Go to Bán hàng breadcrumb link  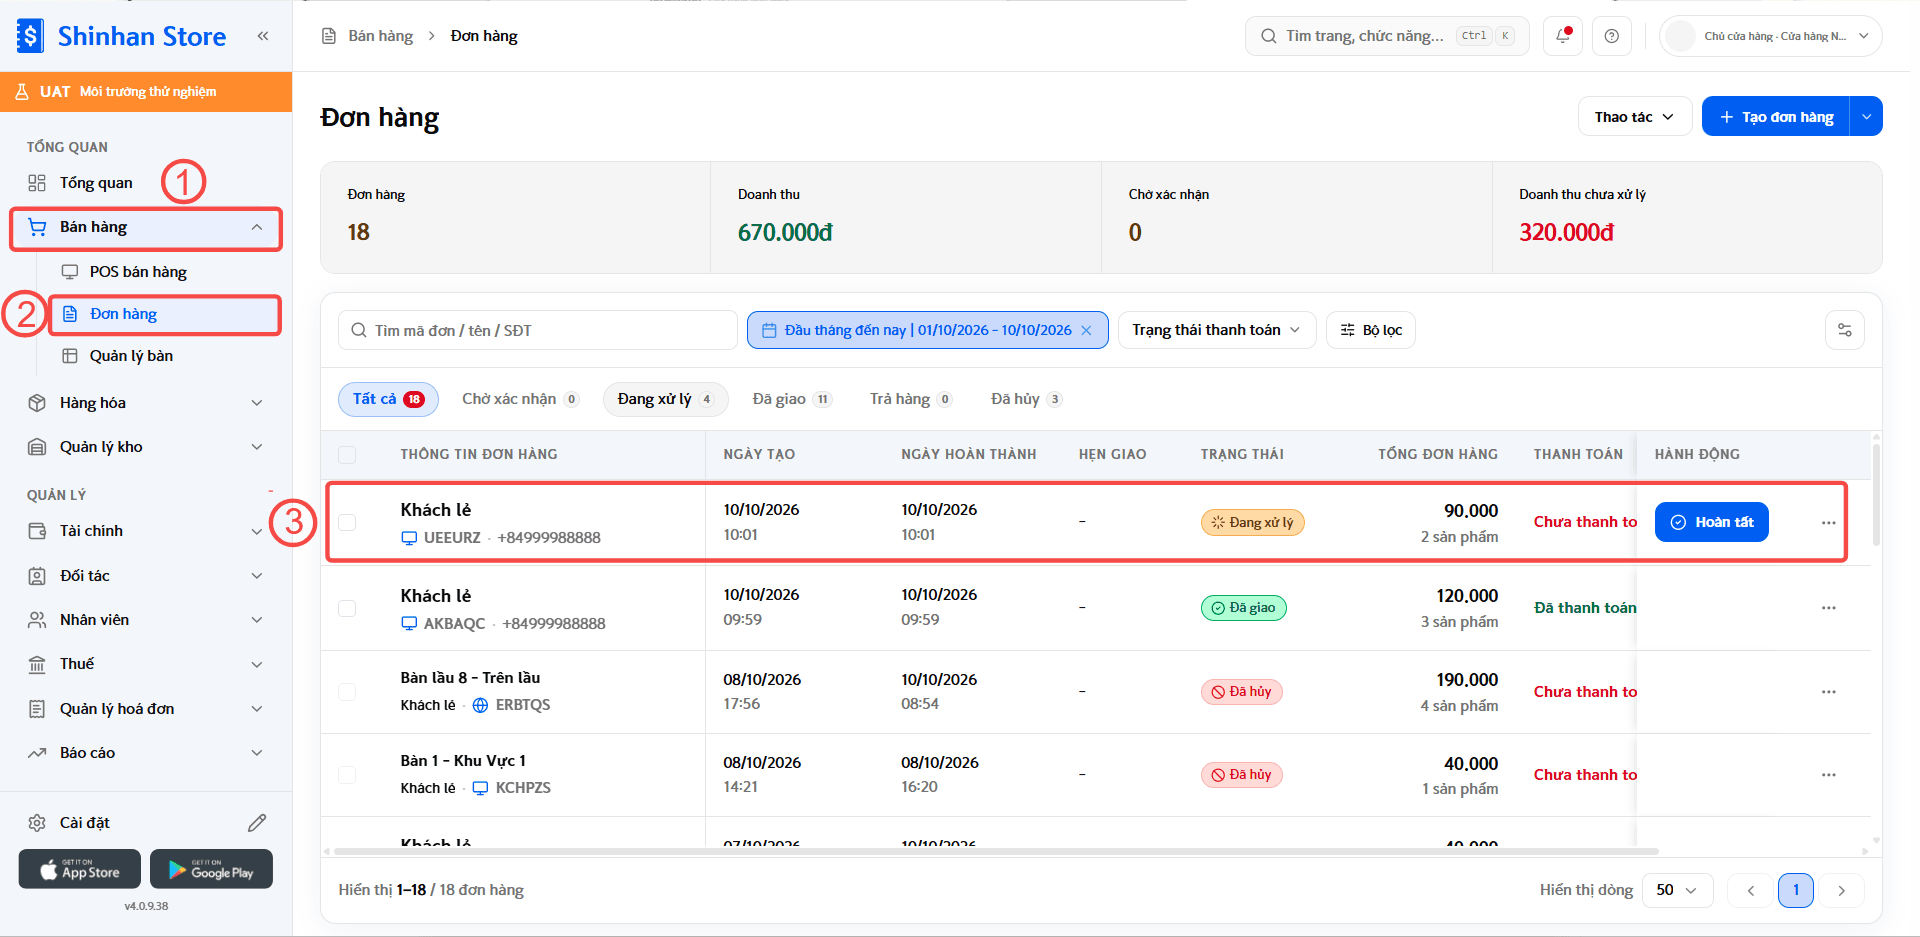click(380, 36)
